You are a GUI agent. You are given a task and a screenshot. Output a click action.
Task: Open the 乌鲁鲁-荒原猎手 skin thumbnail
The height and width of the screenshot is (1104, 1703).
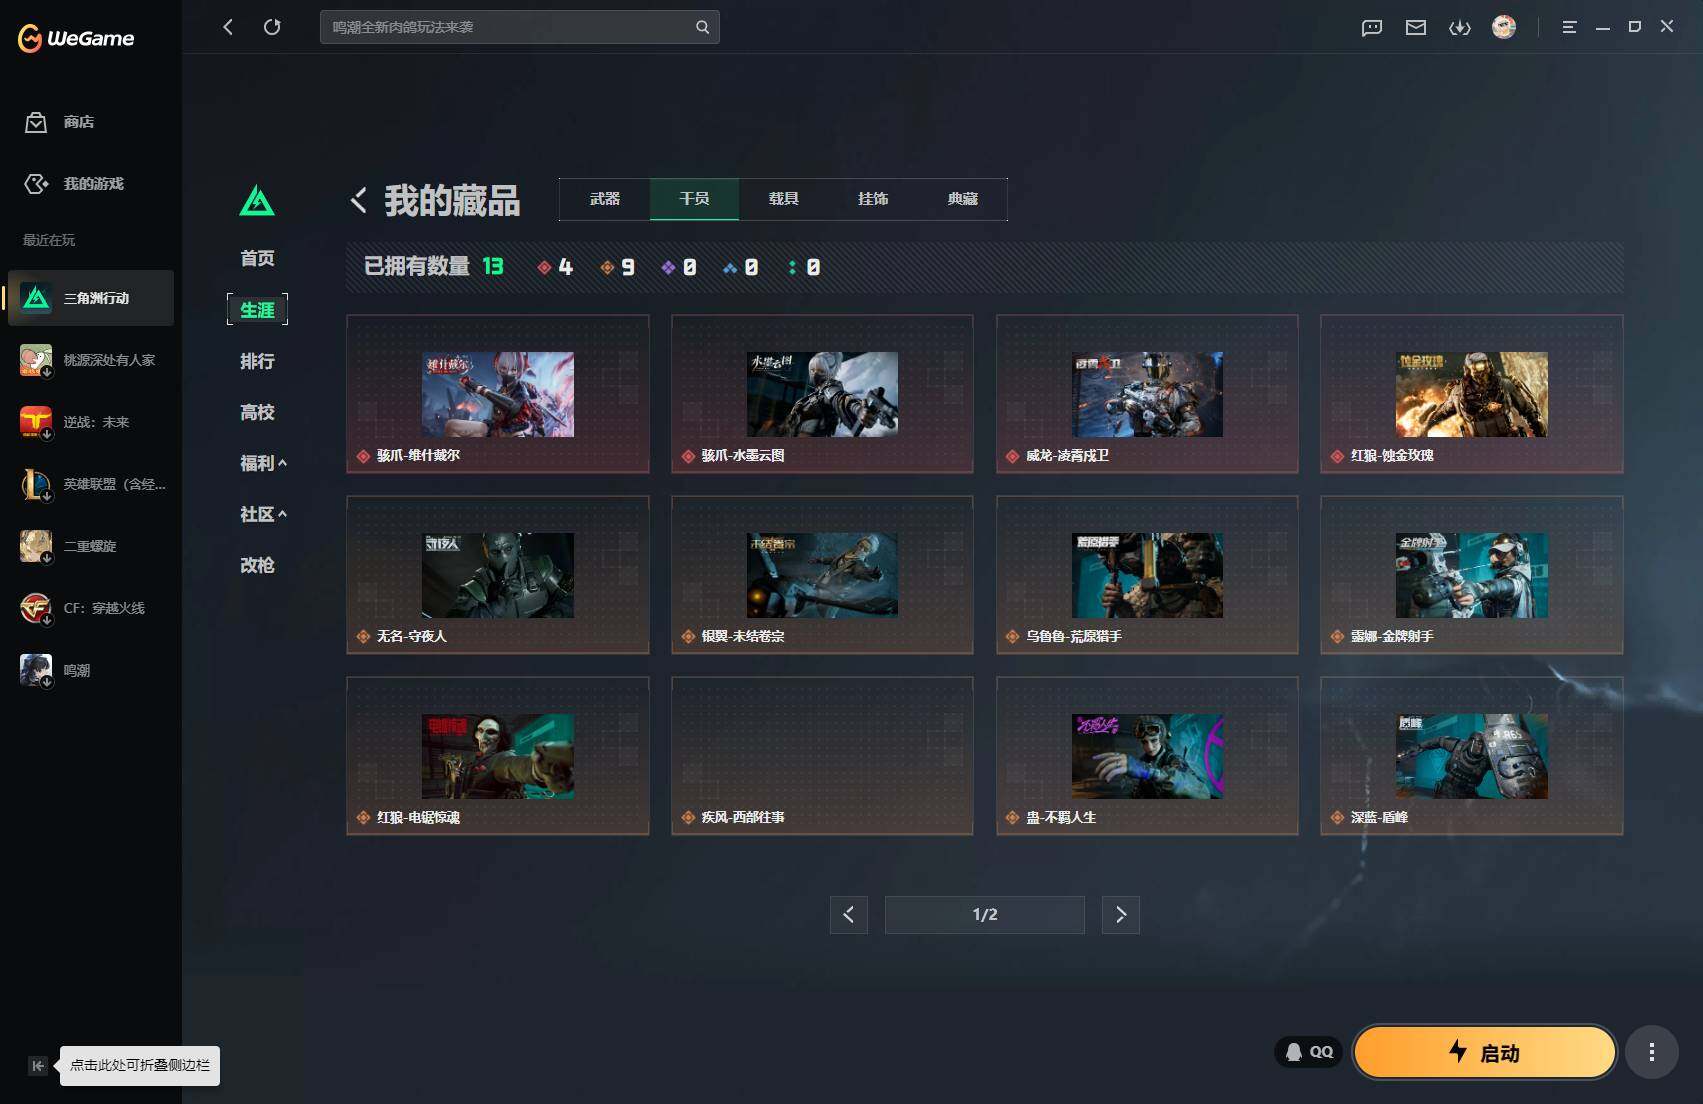(1147, 575)
